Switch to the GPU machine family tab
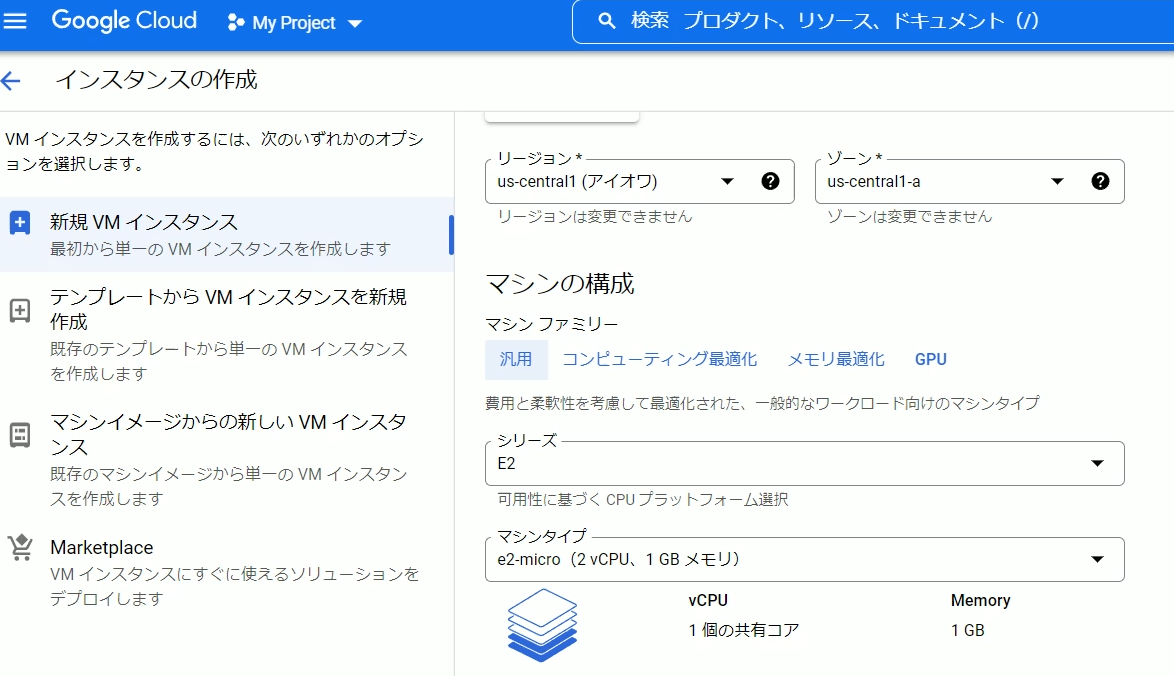 (x=930, y=358)
